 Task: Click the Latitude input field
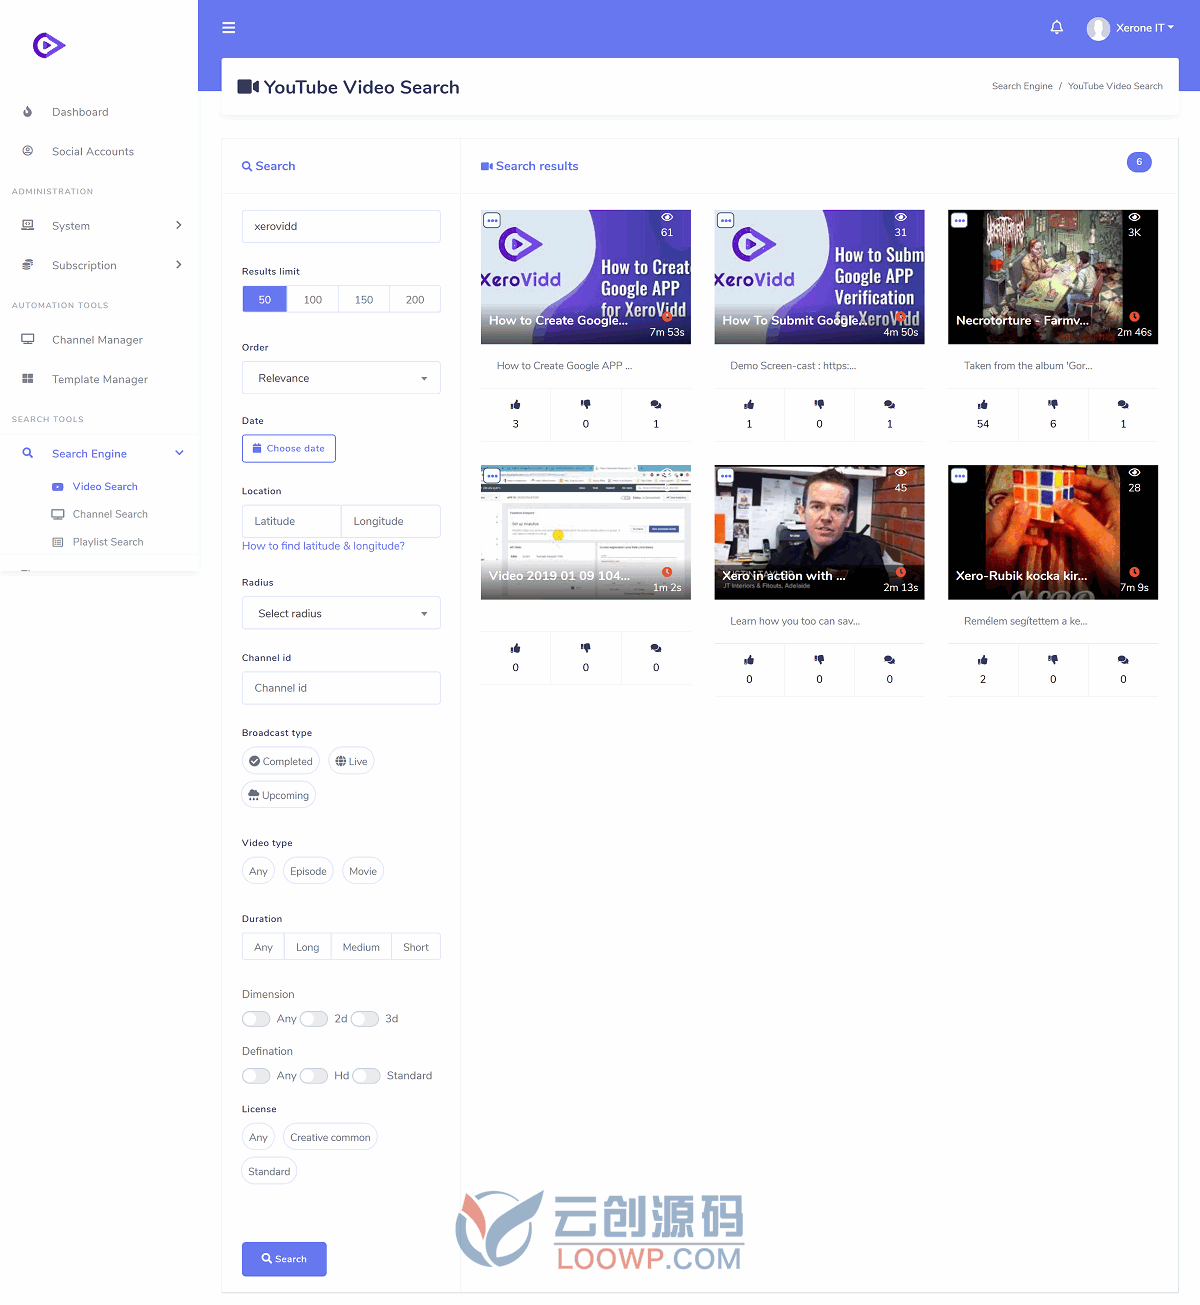(x=291, y=521)
